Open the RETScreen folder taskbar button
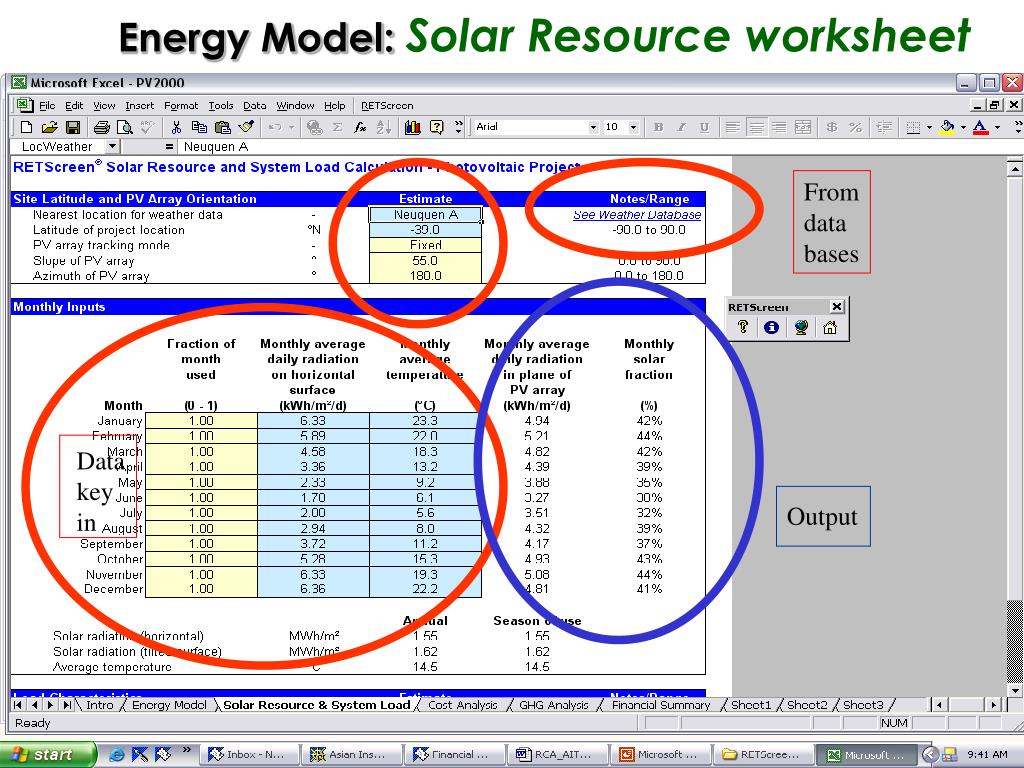Image resolution: width=1024 pixels, height=768 pixels. (762, 754)
